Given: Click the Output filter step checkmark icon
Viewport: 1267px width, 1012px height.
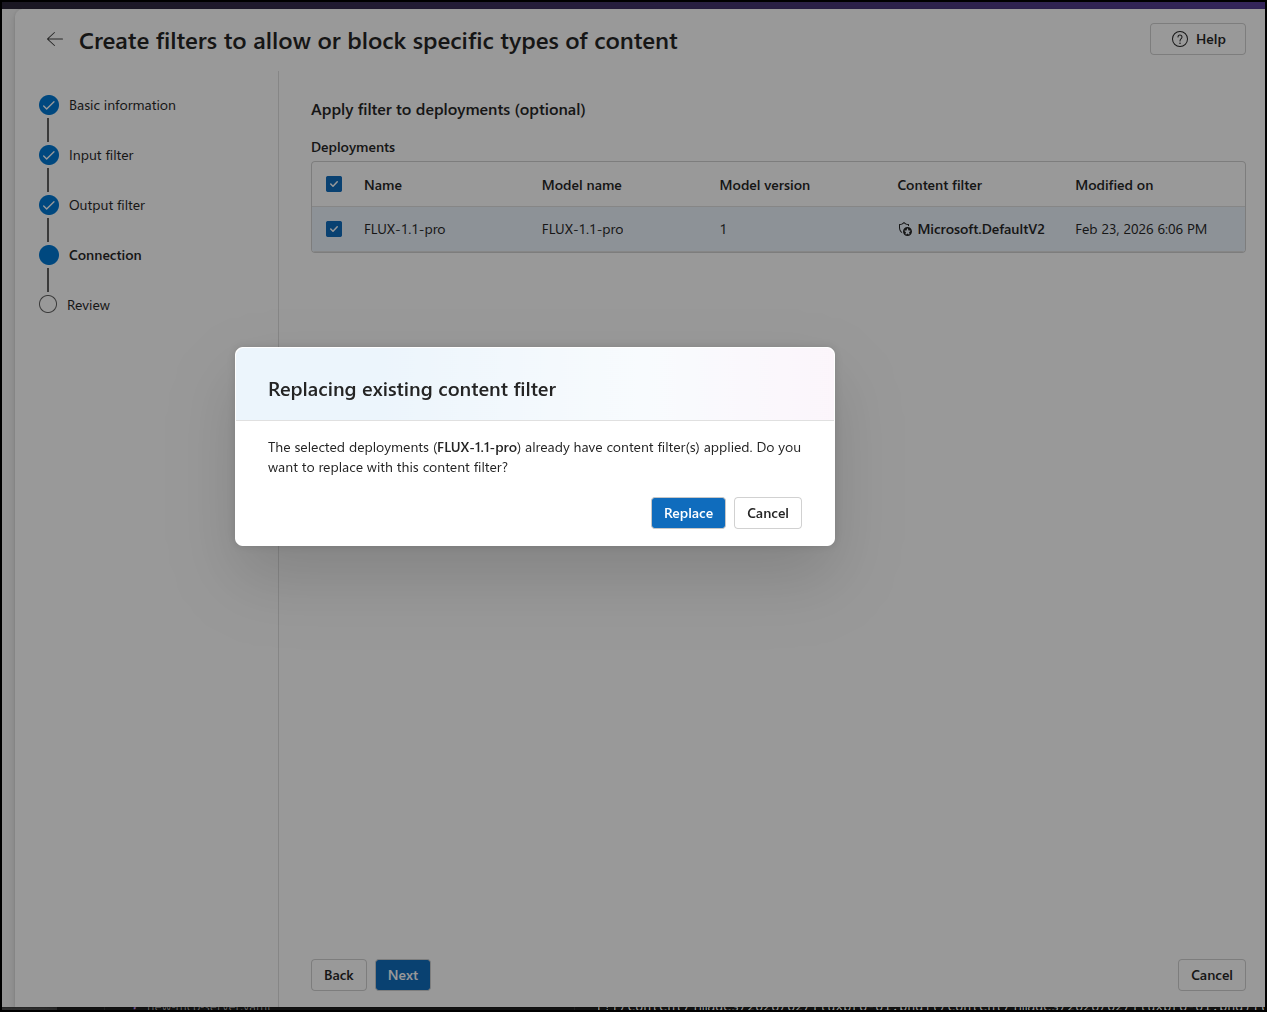Looking at the screenshot, I should (49, 205).
